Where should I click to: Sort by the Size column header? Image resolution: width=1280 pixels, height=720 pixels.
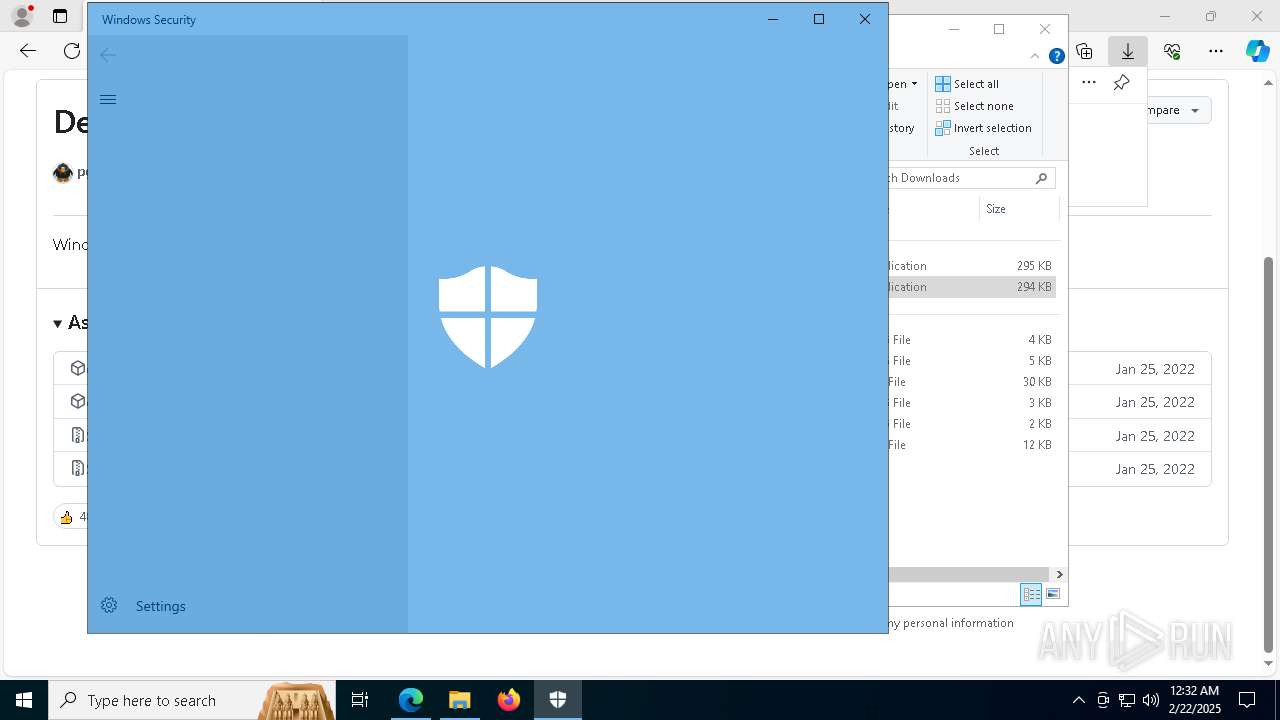point(1018,209)
